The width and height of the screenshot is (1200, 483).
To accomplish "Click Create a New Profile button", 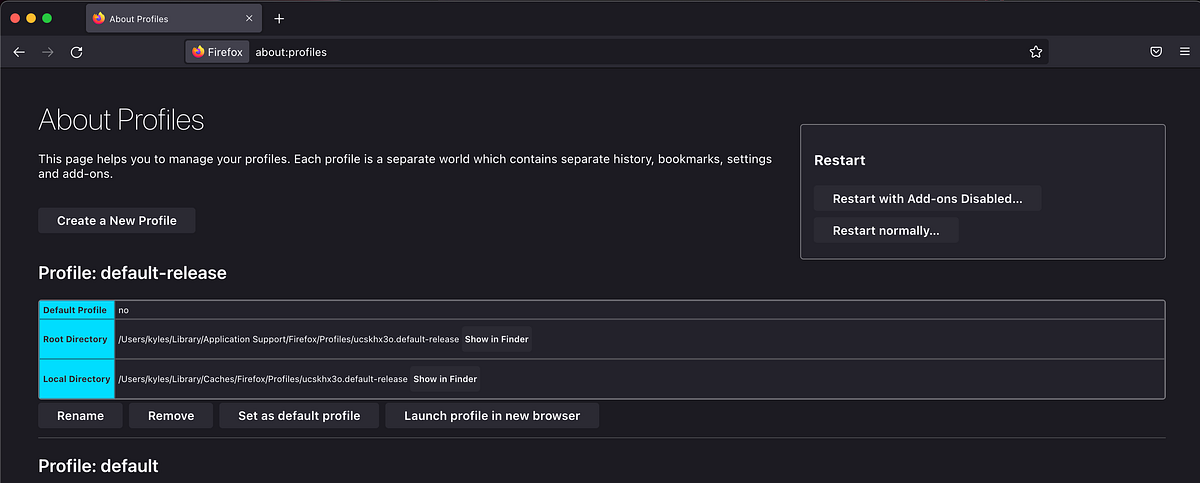I will [x=116, y=221].
